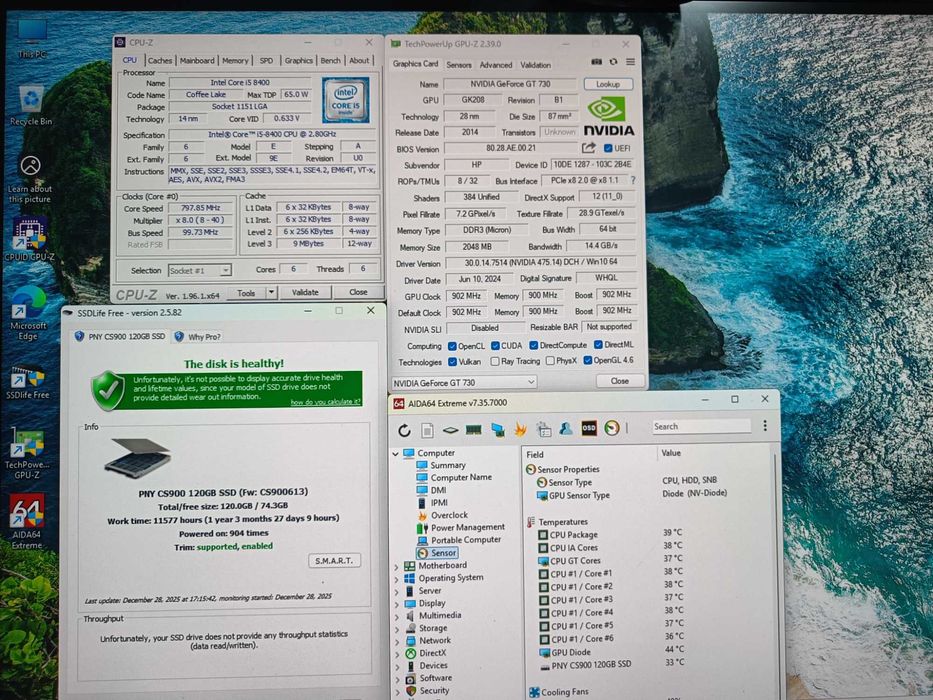Switch to Mainboard tab in CPU-Z

(197, 61)
